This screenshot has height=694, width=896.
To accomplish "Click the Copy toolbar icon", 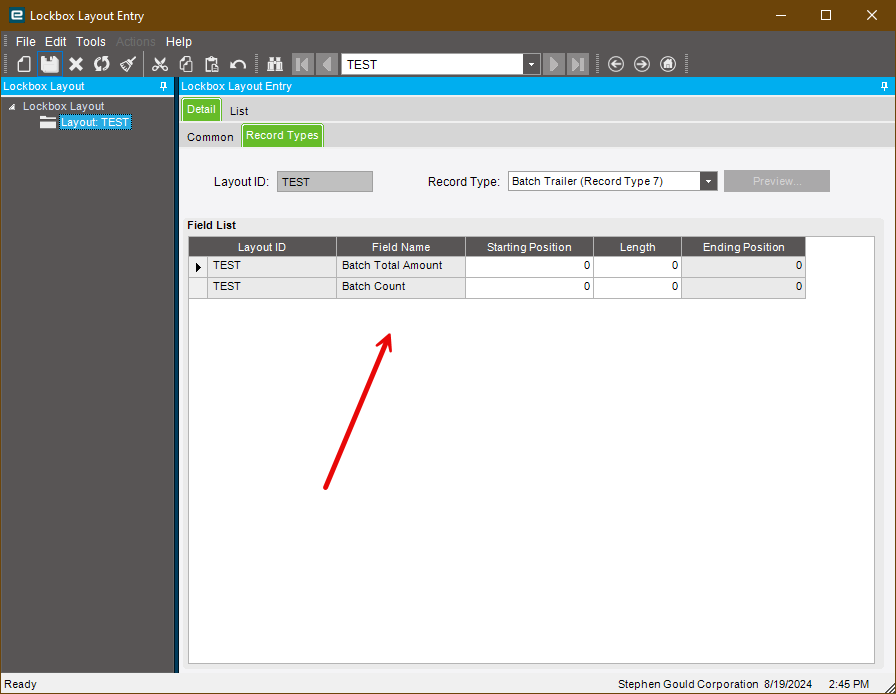I will click(186, 64).
